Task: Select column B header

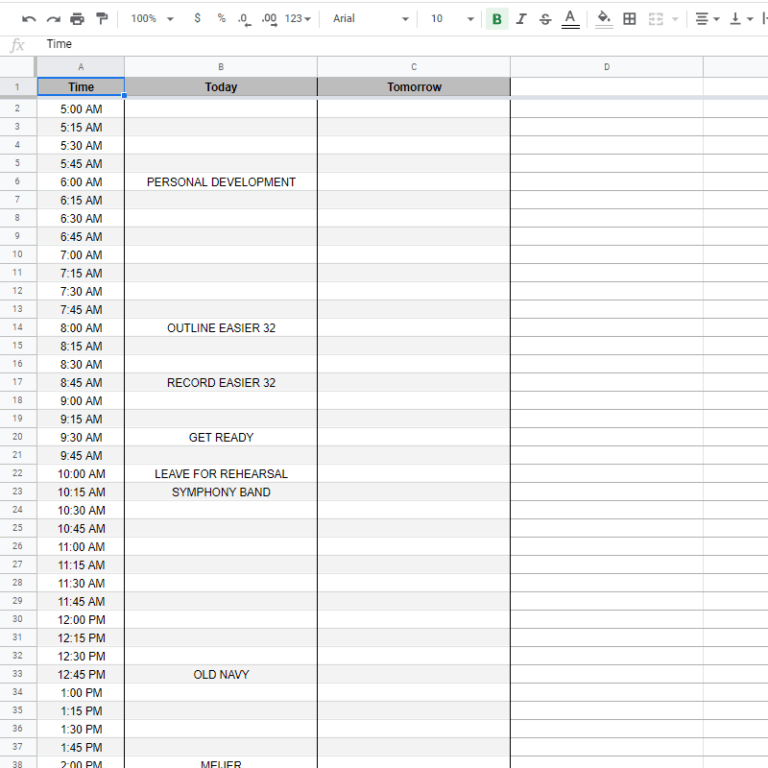Action: [x=221, y=67]
